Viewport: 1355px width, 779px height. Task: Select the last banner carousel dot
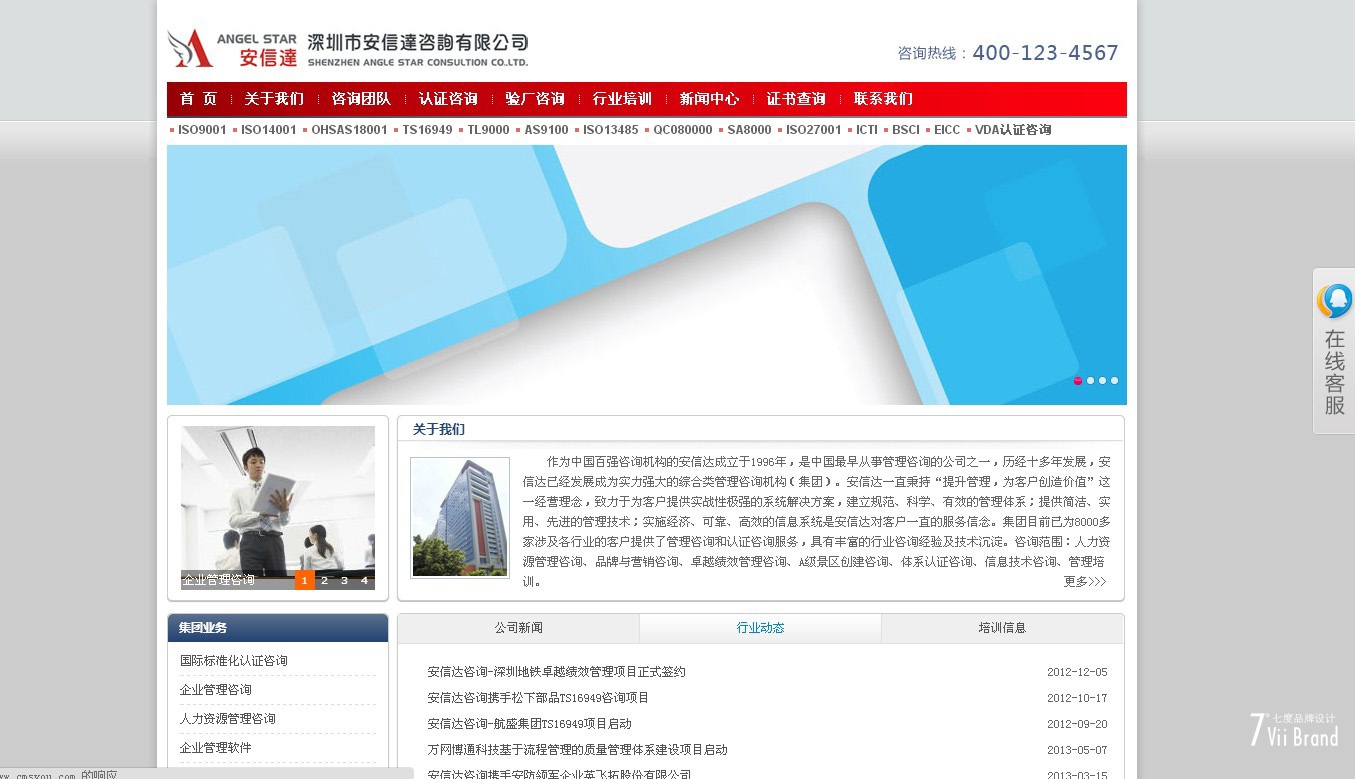pyautogui.click(x=1114, y=381)
